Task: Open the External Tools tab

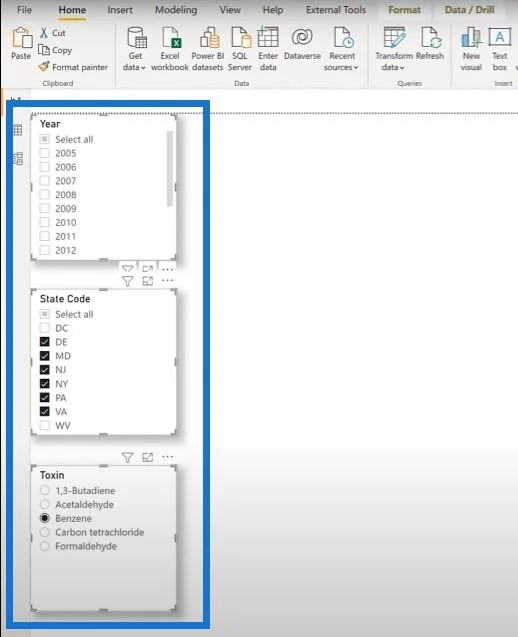Action: click(x=336, y=10)
